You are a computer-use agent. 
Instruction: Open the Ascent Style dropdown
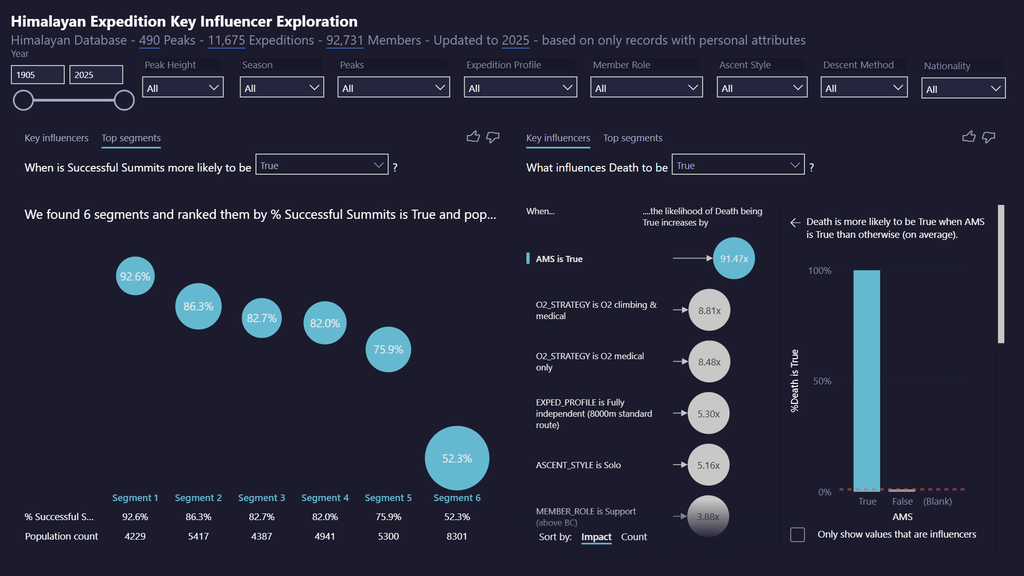762,88
